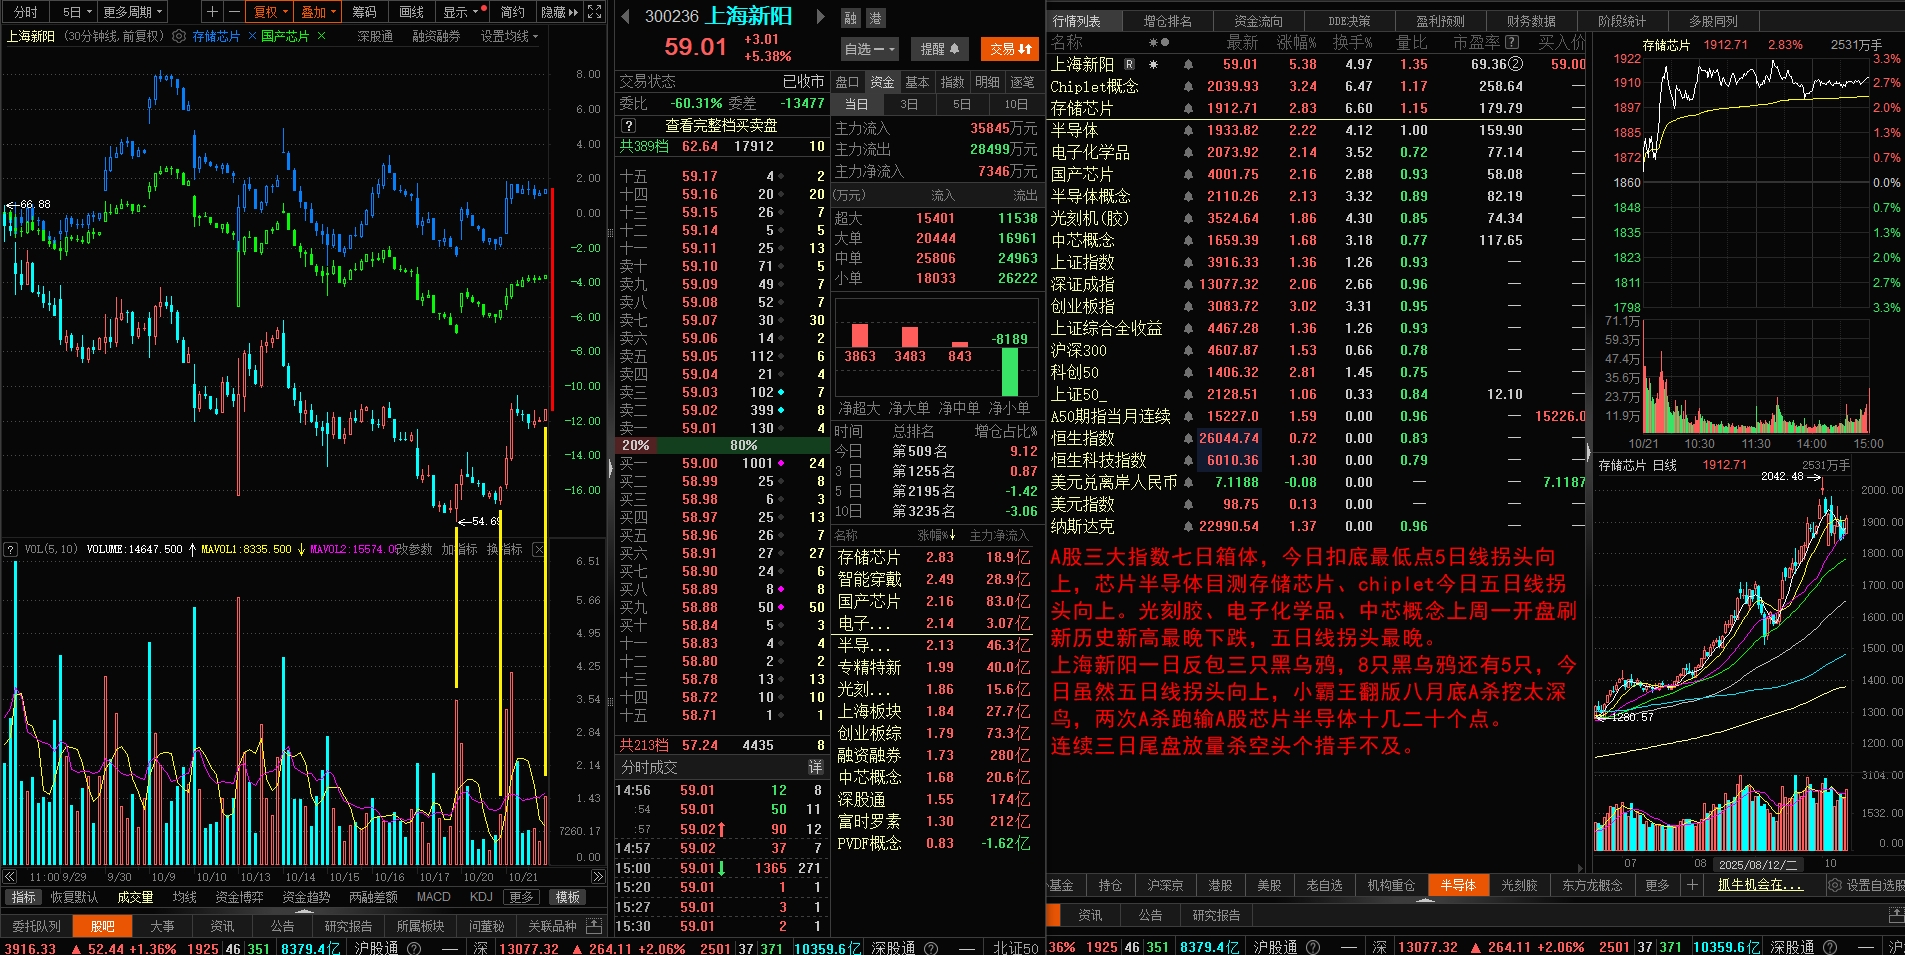Select 半导体概念 row in quotes list

pos(1318,196)
